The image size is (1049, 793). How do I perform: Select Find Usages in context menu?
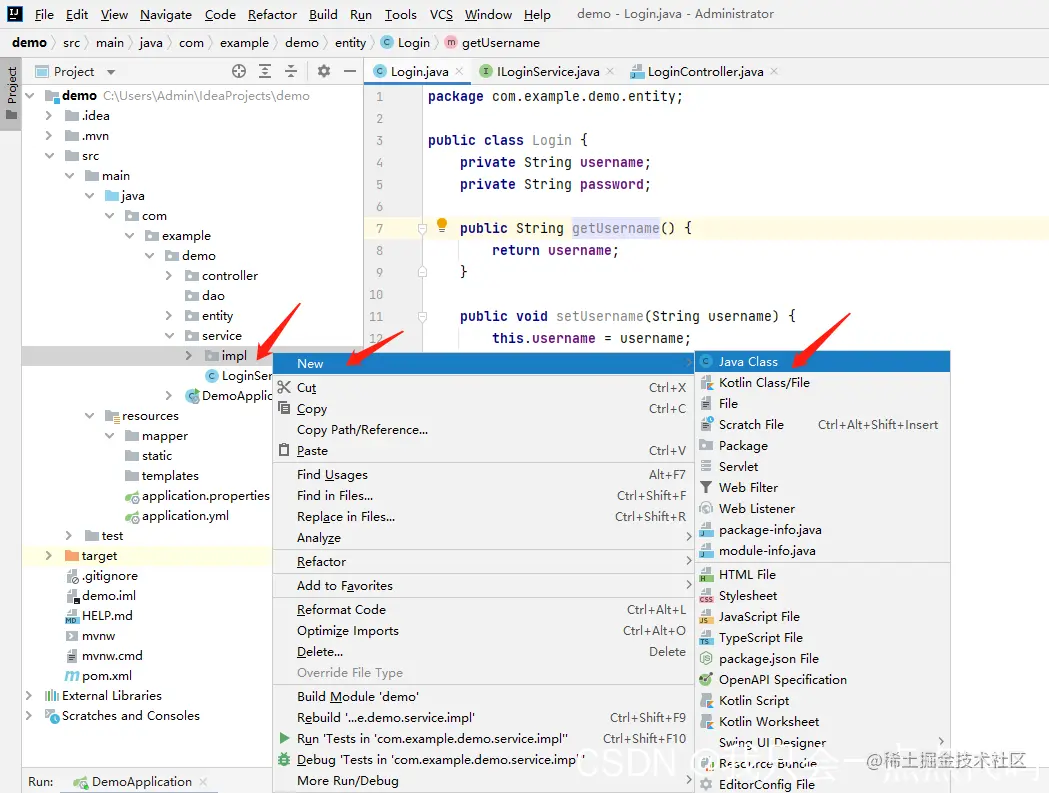484,474
